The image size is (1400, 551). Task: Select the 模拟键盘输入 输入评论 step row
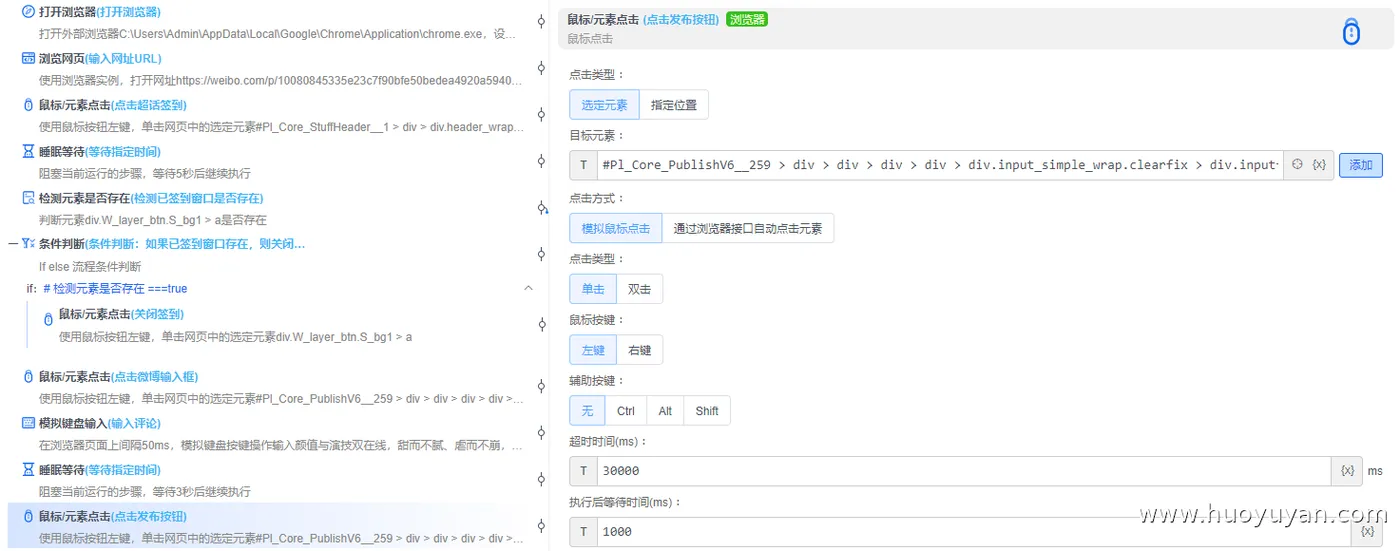coord(270,434)
